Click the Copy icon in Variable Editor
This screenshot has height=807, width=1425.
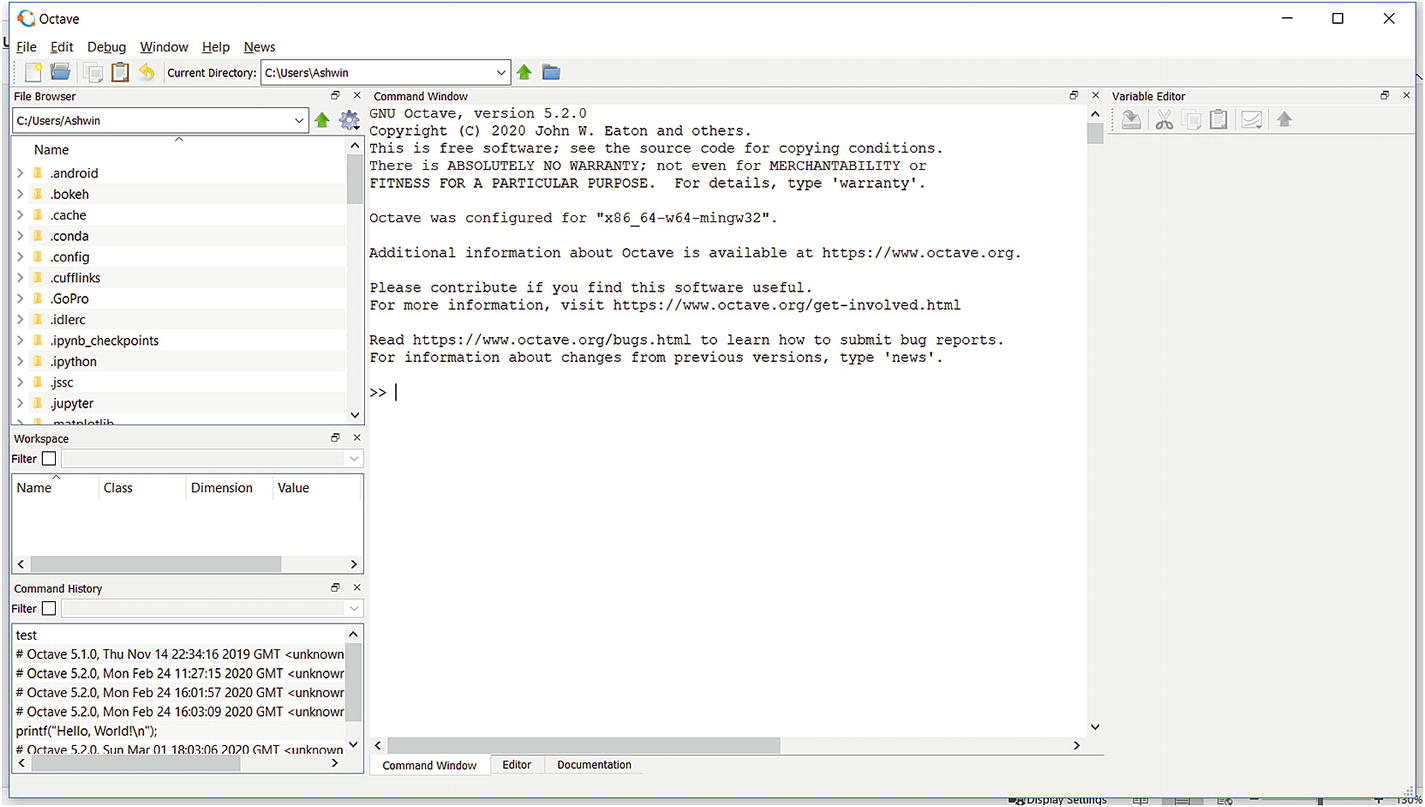(x=1191, y=120)
